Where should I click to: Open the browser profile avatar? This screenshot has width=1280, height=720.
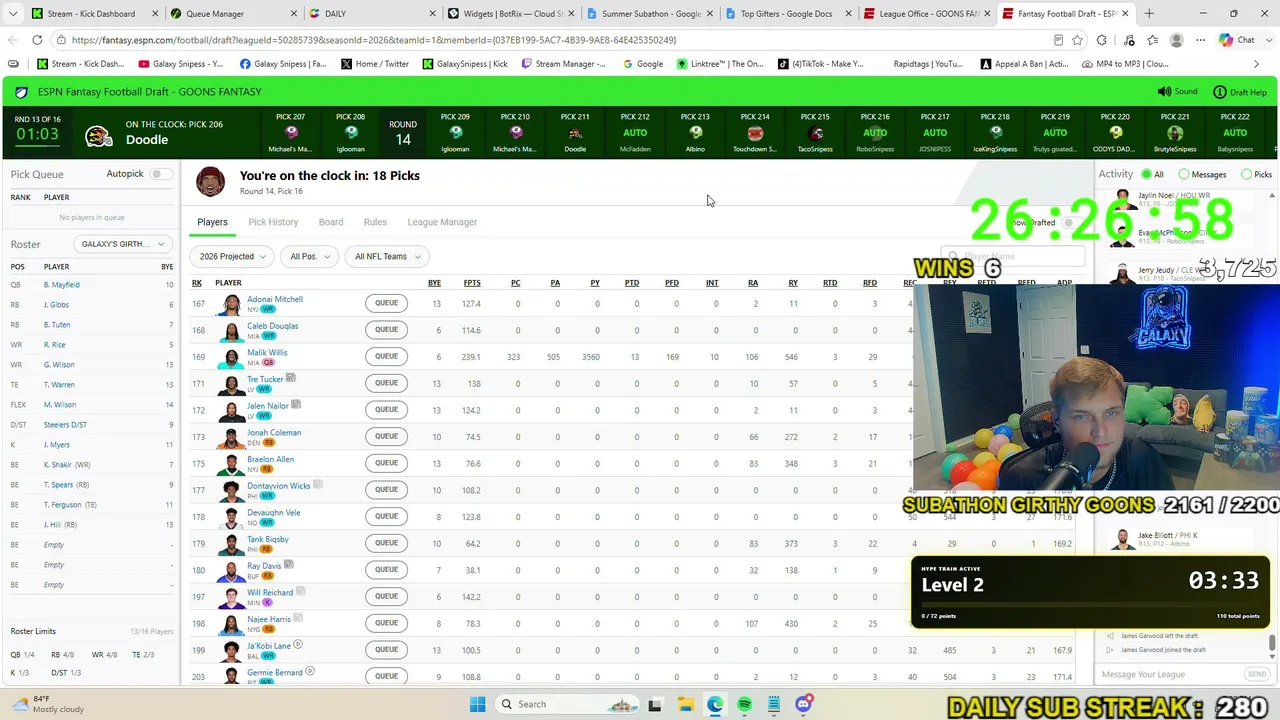pyautogui.click(x=1176, y=40)
